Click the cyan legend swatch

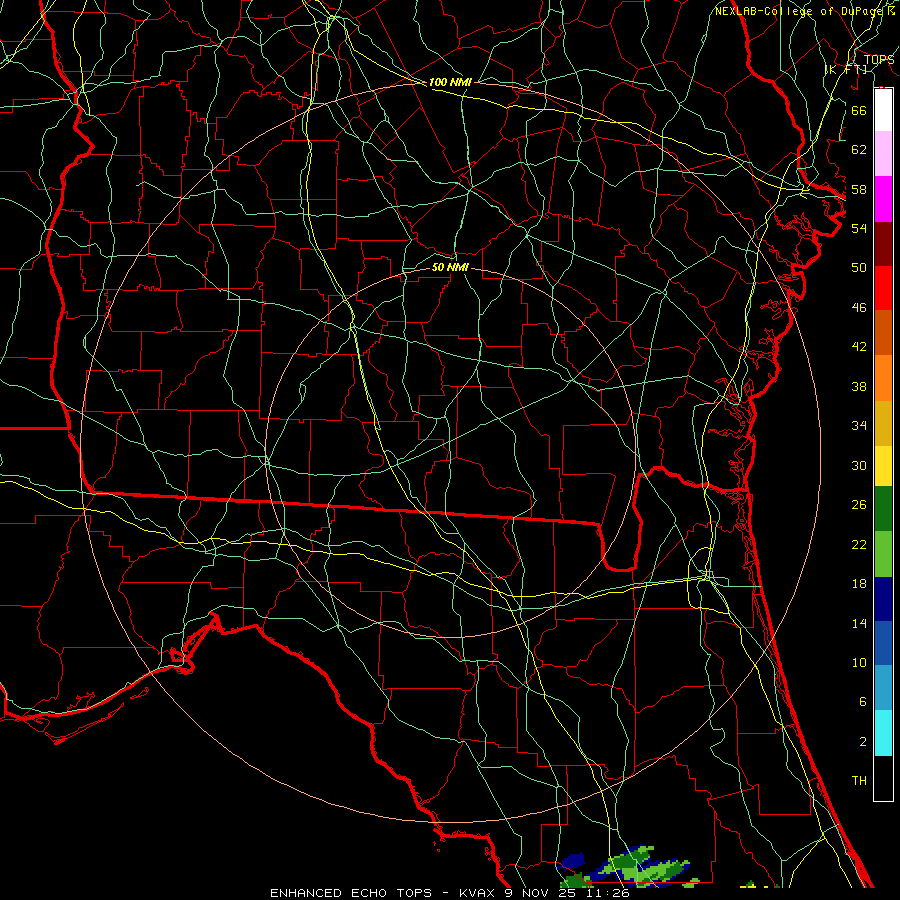point(883,733)
